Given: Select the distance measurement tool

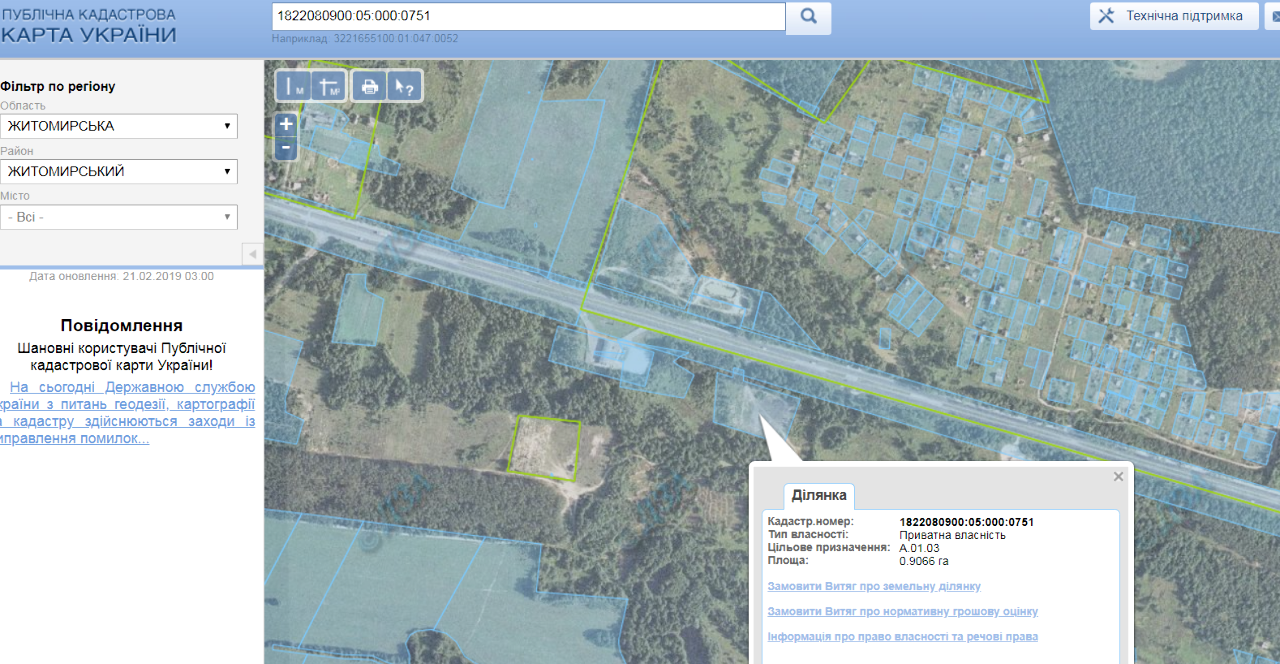Looking at the screenshot, I should pos(294,86).
